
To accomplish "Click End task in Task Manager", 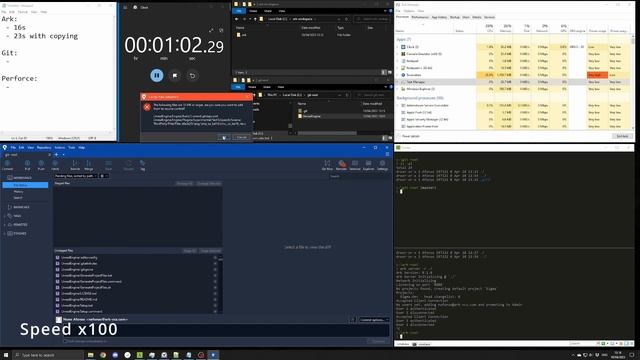I will (622, 136).
